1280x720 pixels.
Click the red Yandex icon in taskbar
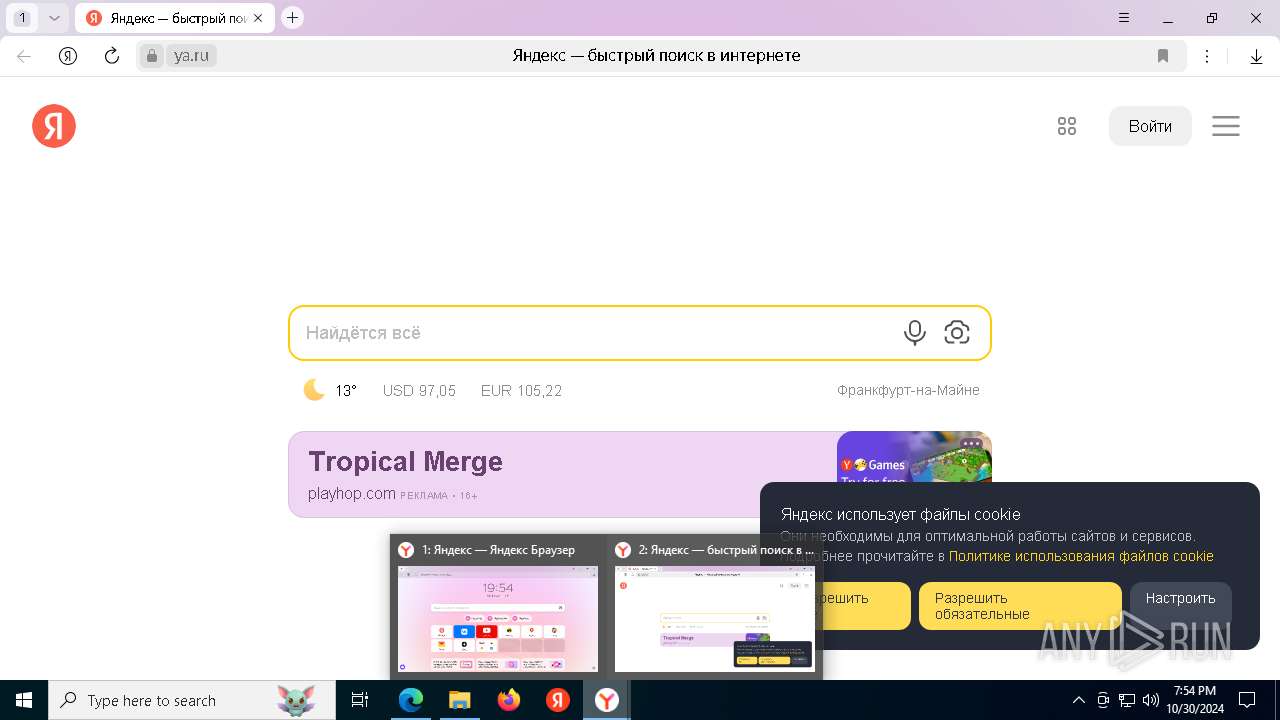(558, 700)
